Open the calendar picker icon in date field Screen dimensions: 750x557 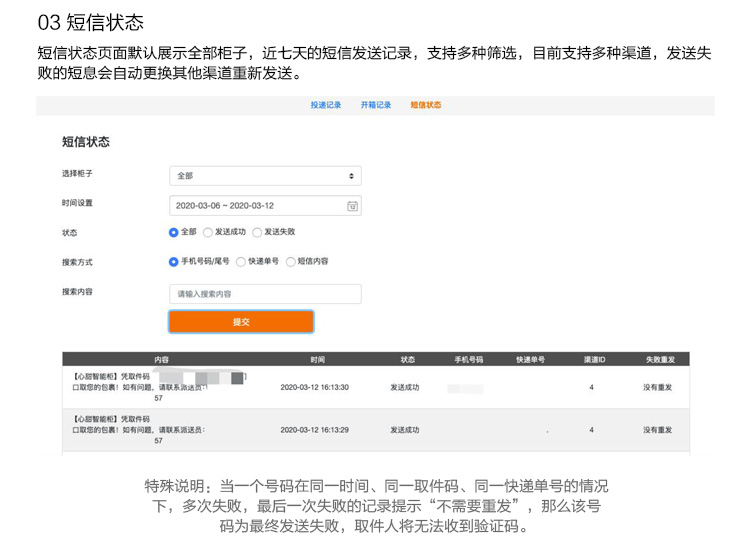352,205
